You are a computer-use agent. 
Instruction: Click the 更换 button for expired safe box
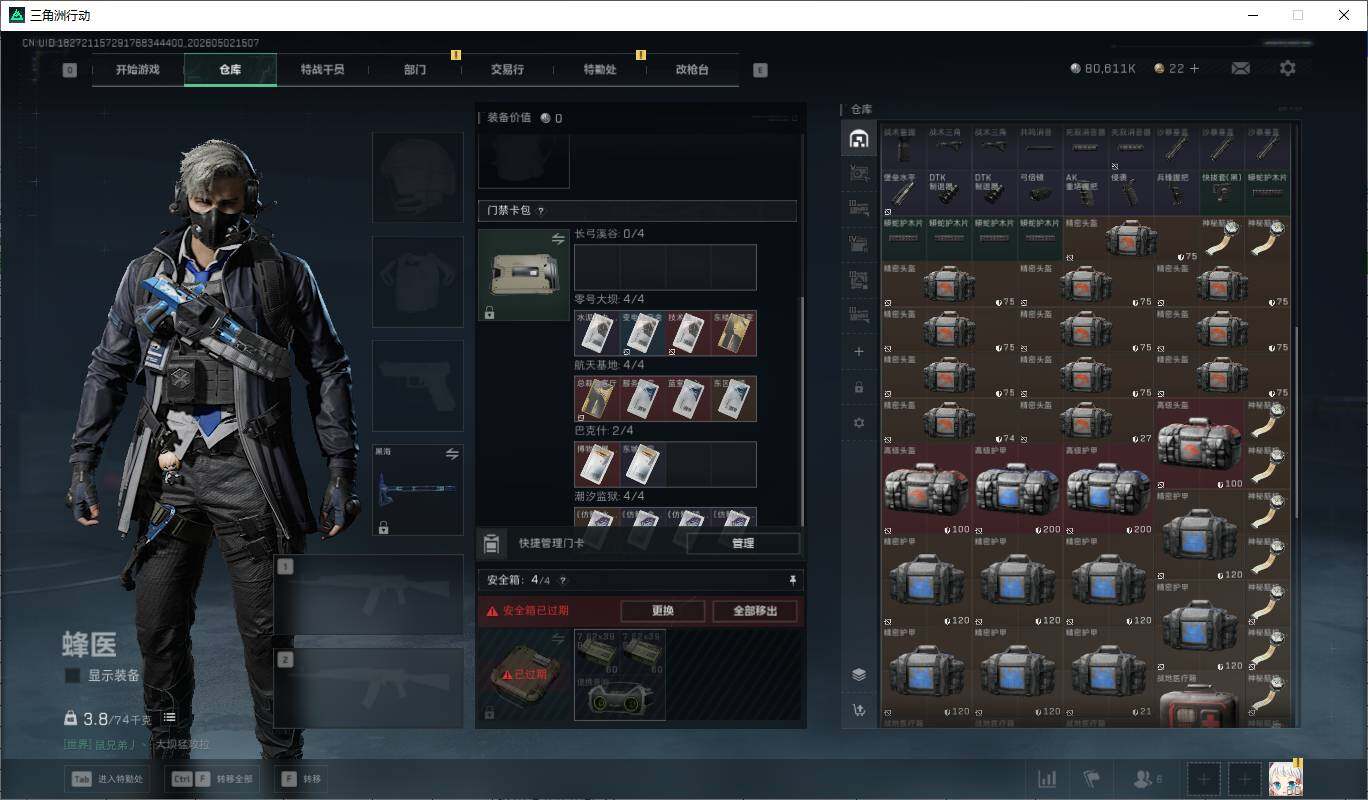click(663, 611)
